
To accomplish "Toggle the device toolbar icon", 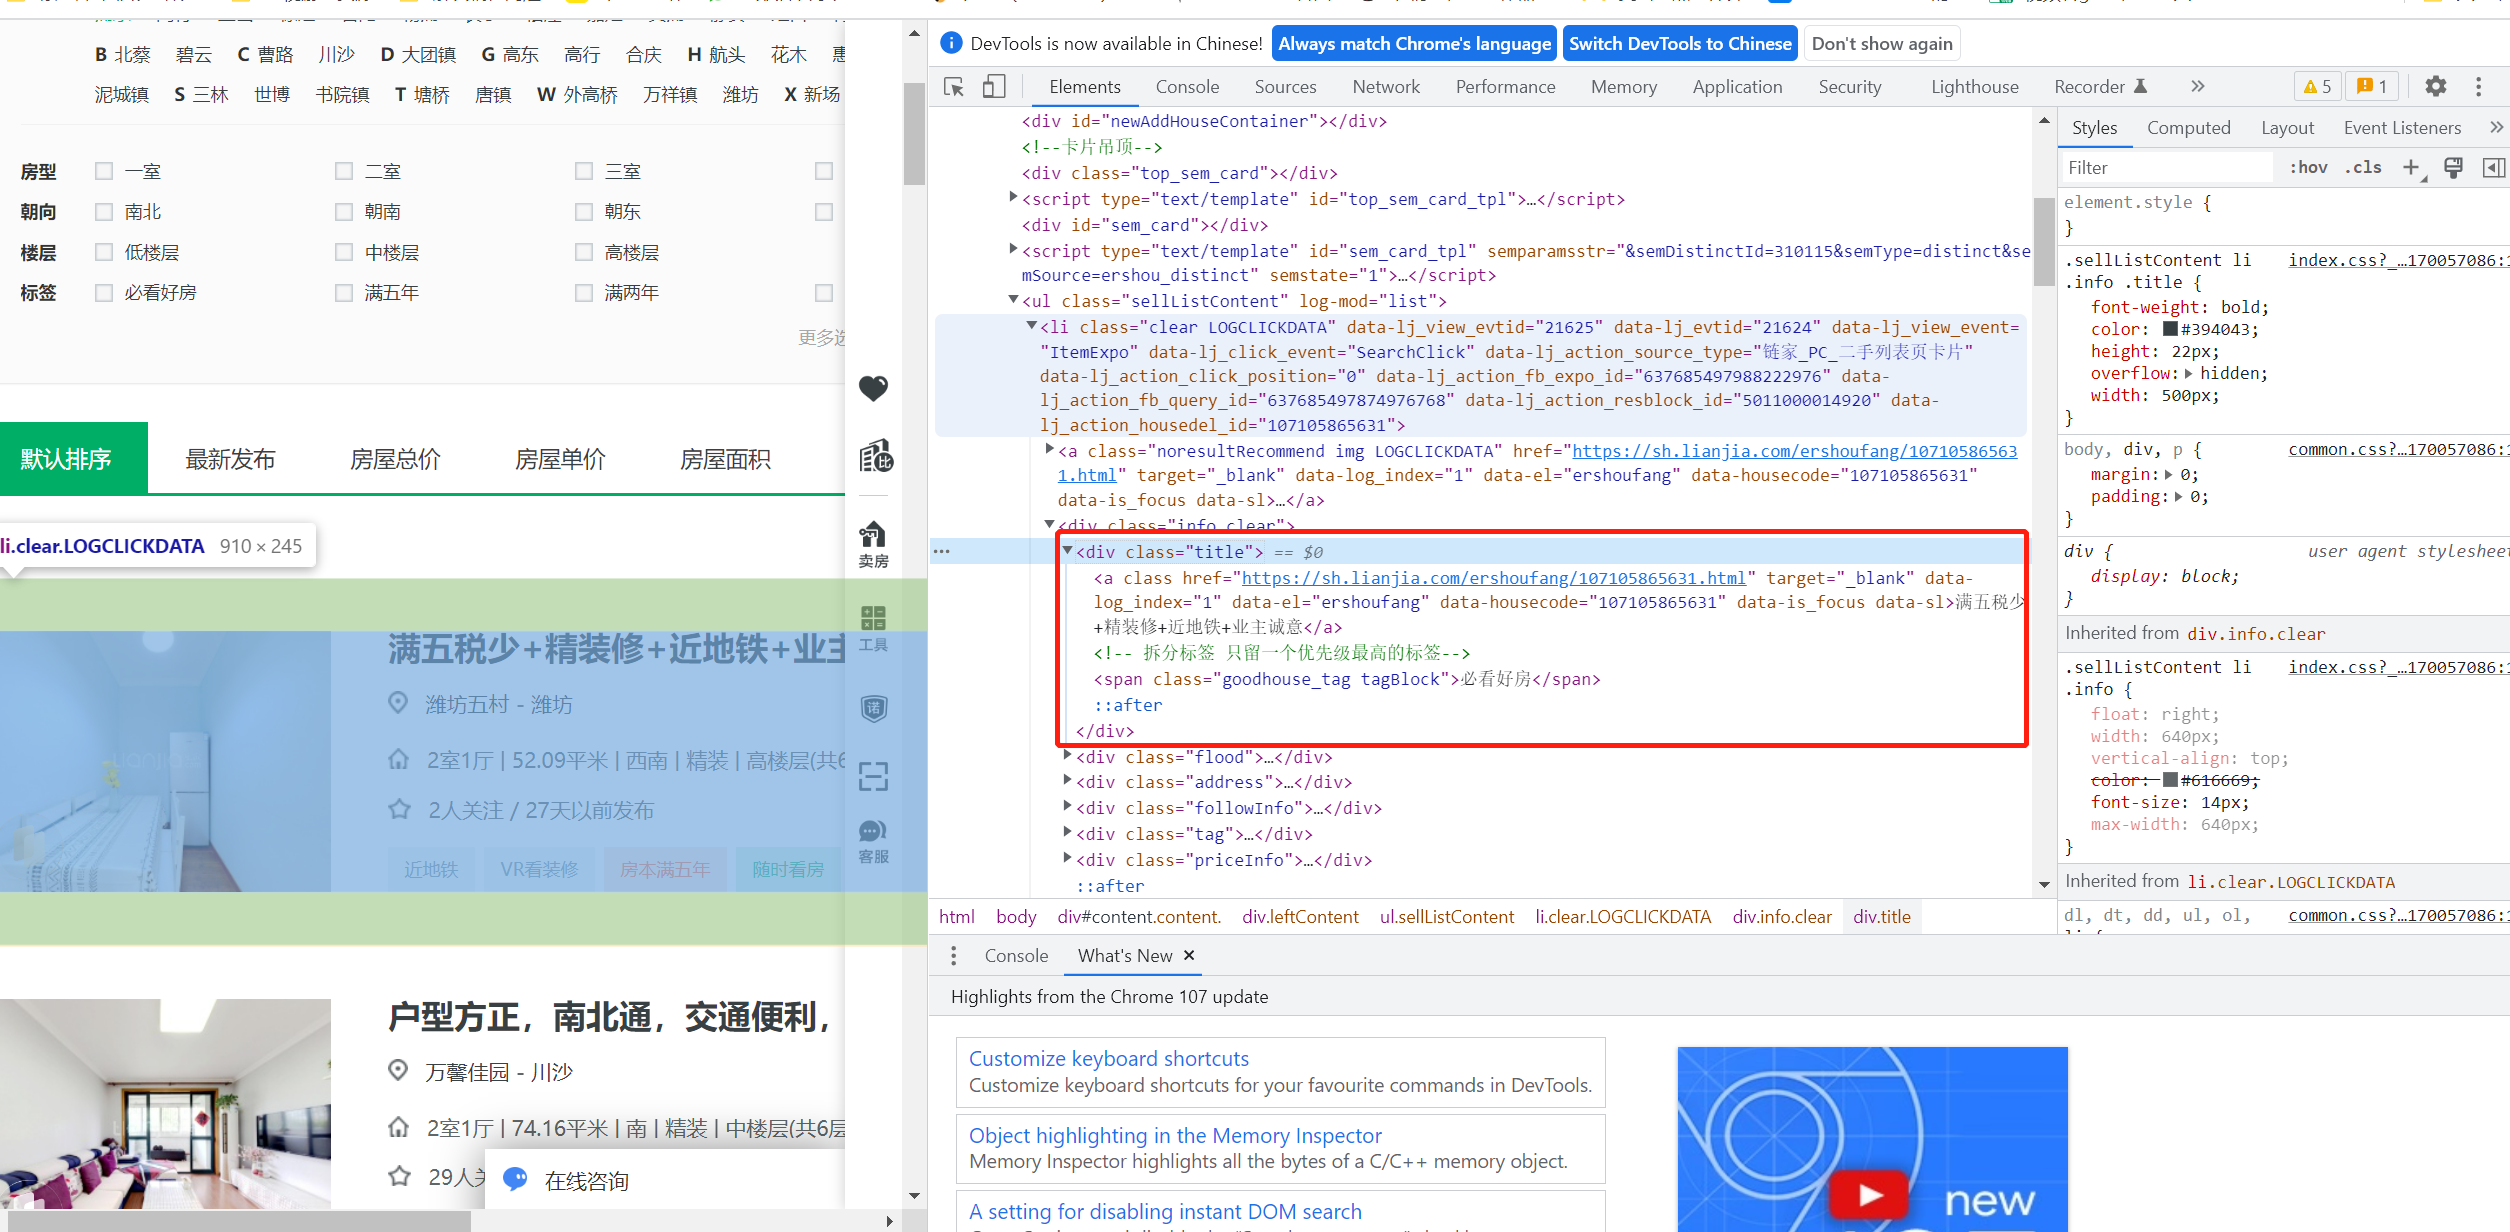I will pyautogui.click(x=993, y=87).
